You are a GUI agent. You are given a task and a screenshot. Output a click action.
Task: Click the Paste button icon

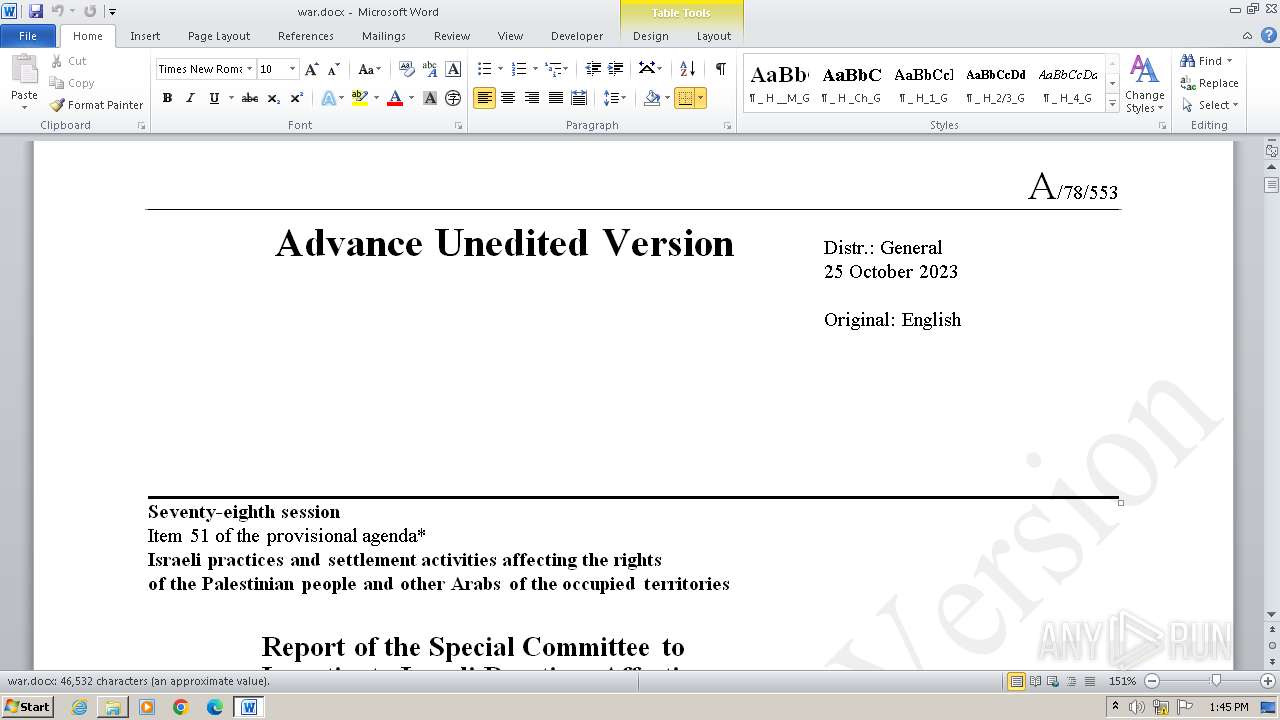coord(24,71)
